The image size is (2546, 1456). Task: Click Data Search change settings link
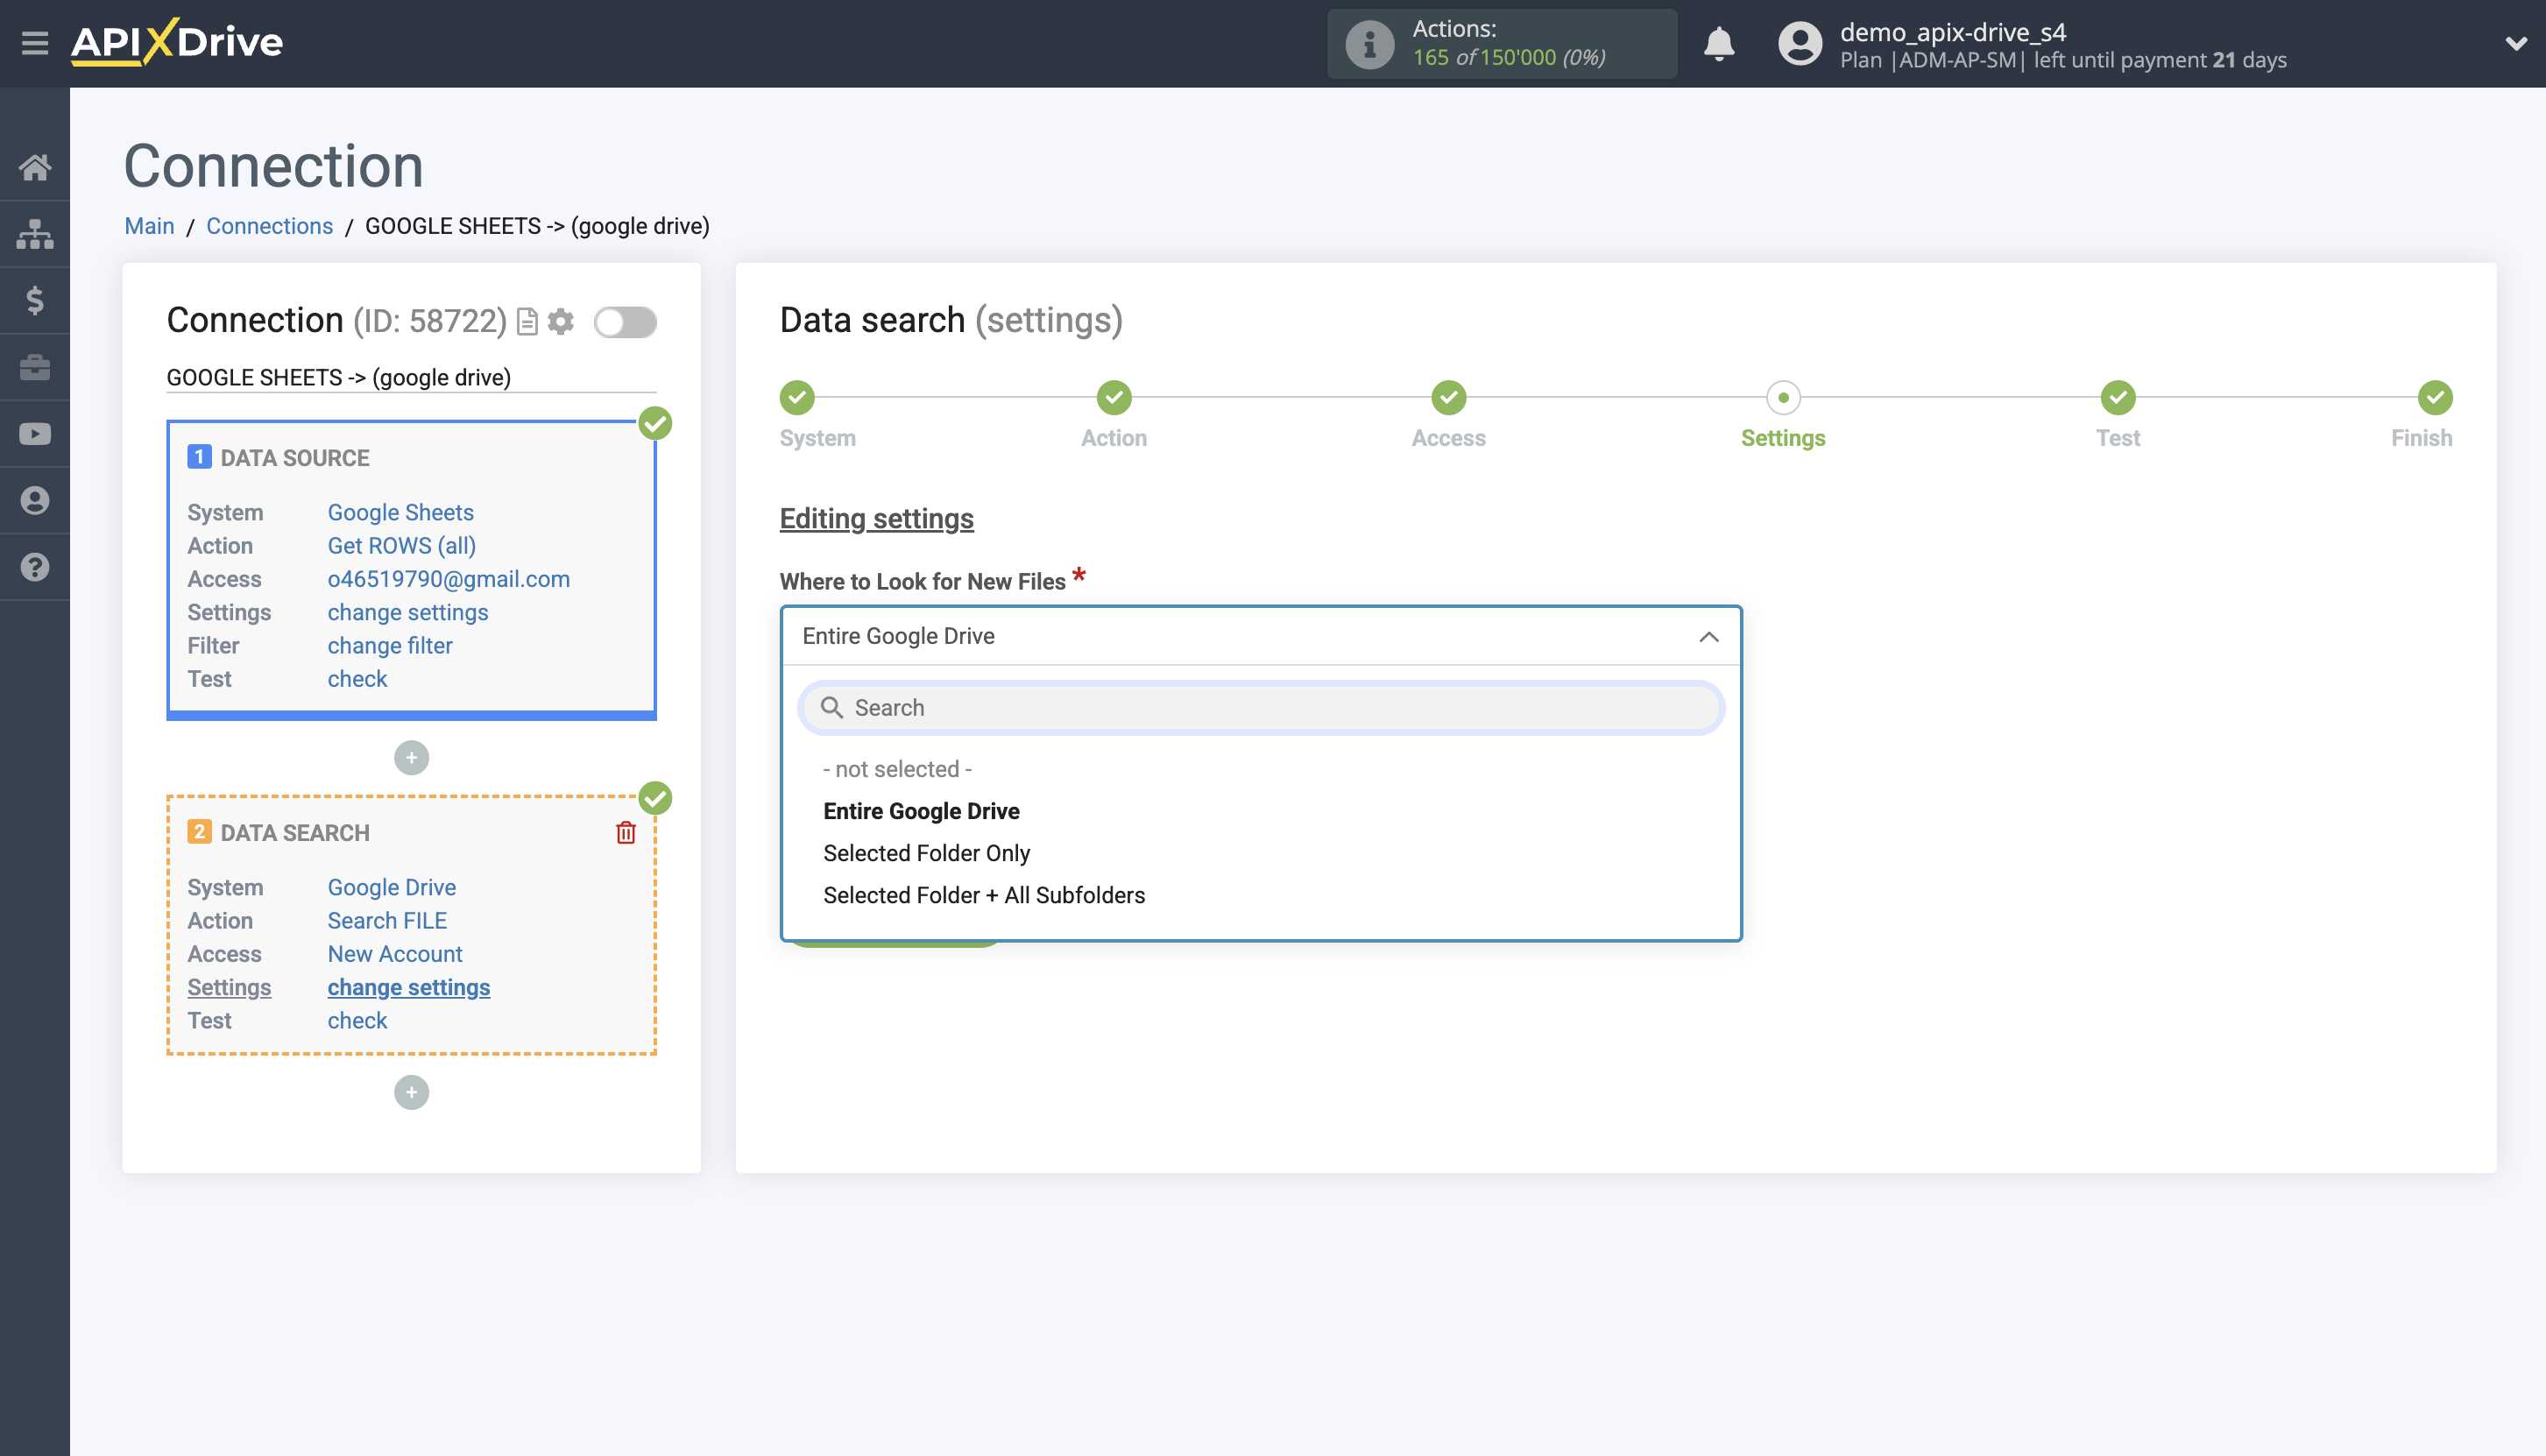click(408, 987)
